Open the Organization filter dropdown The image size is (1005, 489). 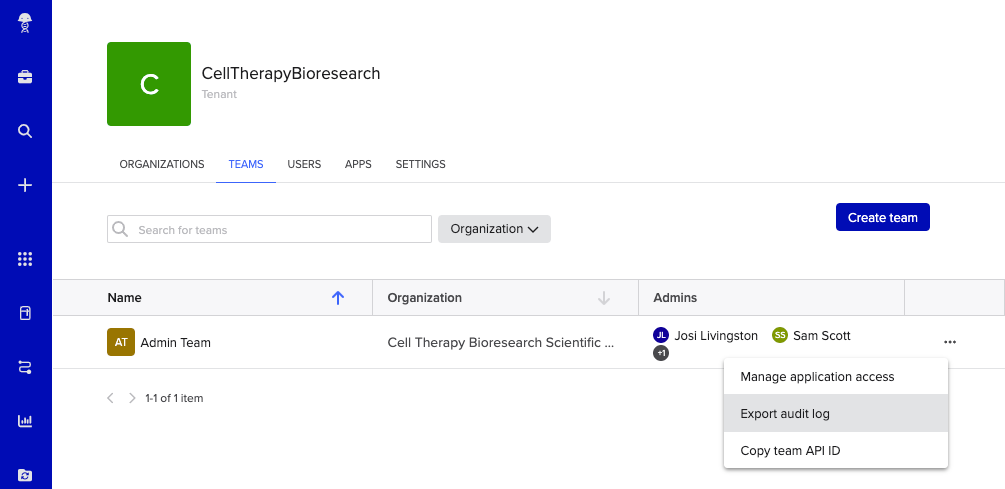pyautogui.click(x=494, y=229)
